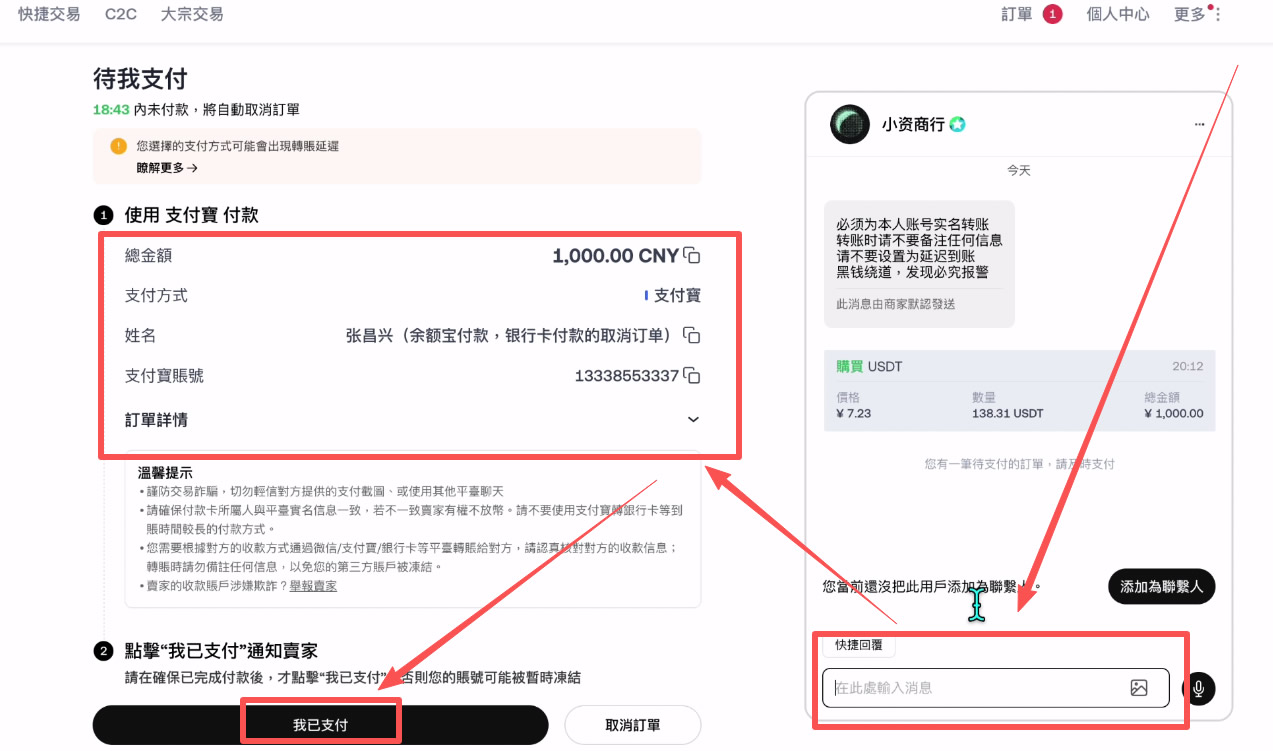The image size is (1273, 751).
Task: Click the 我已支付 payment confirmation button
Action: pyautogui.click(x=320, y=724)
